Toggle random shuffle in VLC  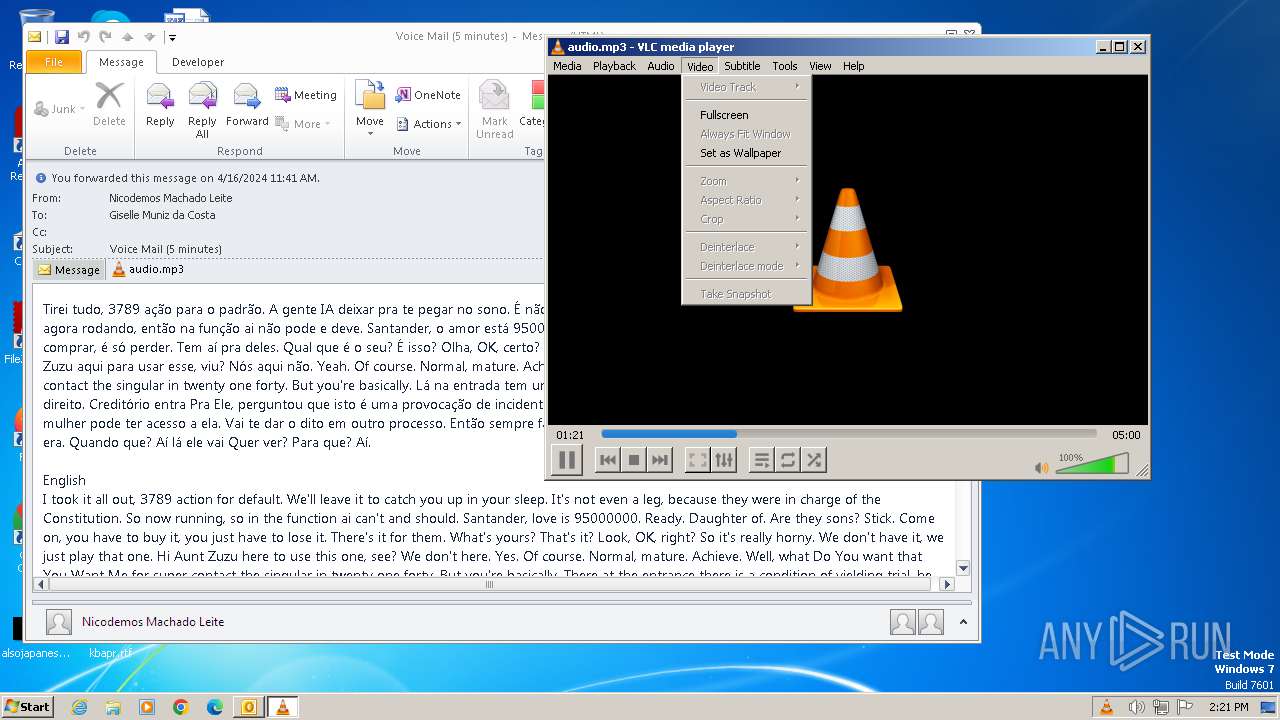coord(813,460)
